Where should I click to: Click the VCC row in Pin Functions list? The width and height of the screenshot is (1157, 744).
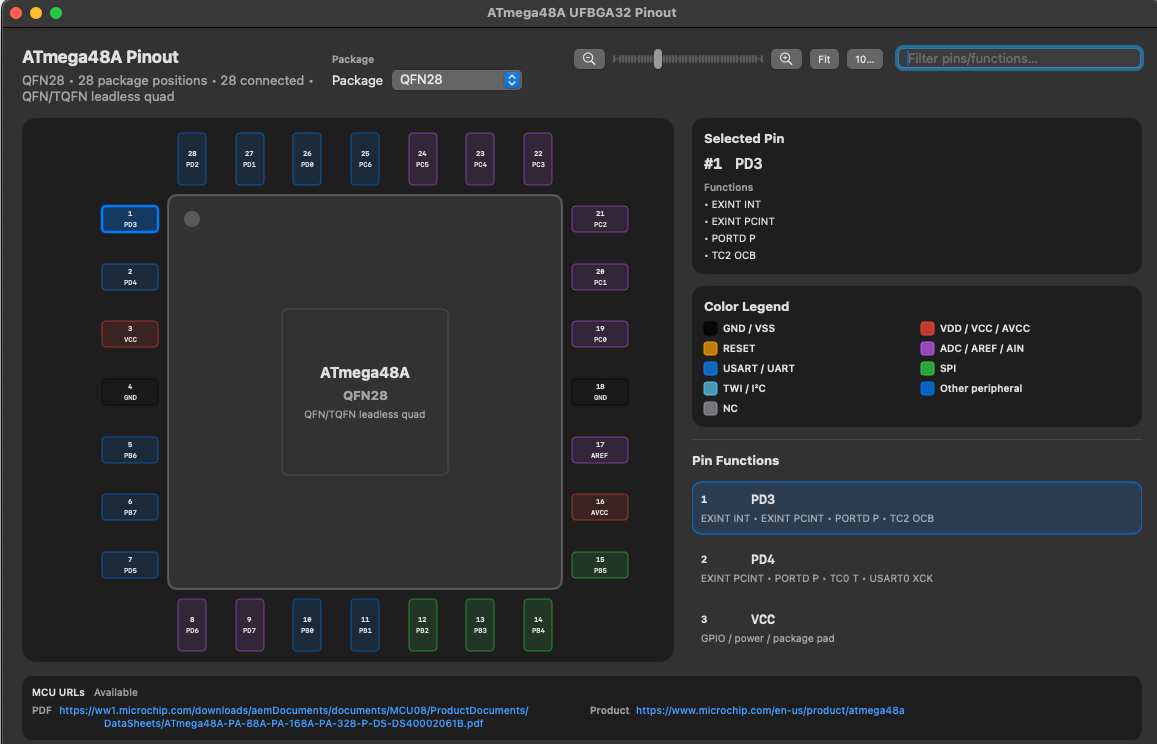916,628
